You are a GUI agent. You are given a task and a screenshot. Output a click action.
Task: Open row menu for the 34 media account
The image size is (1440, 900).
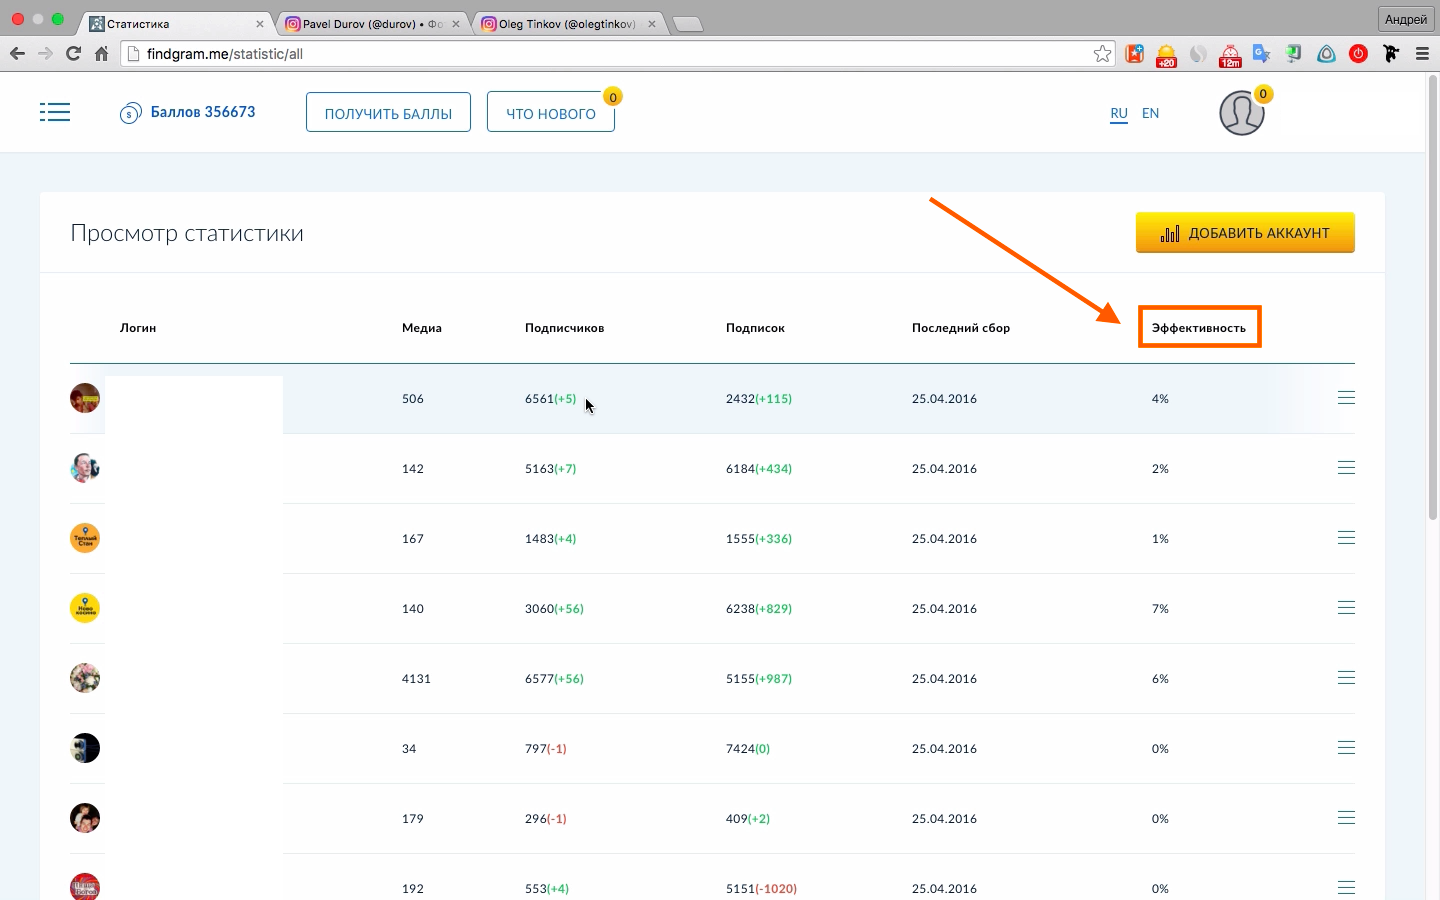coord(1346,748)
